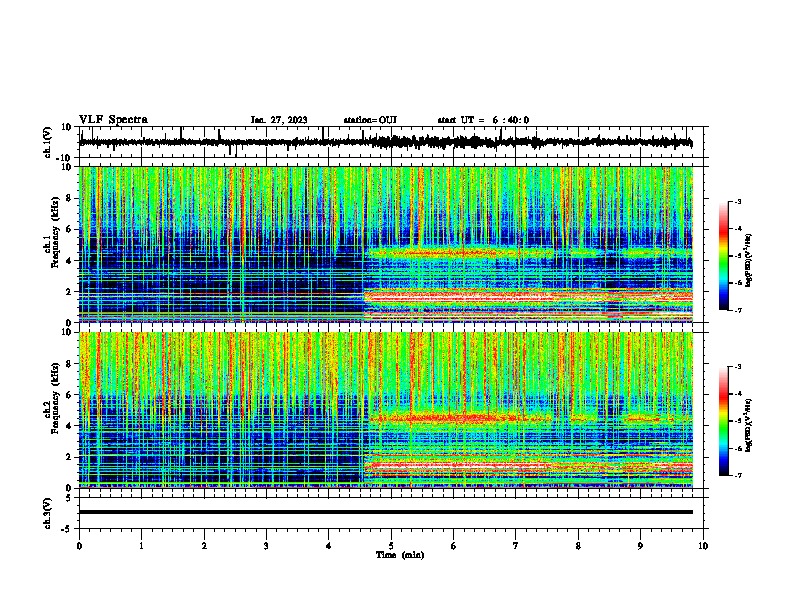Select the "start UT = 6 : 40: 0" text
The width and height of the screenshot is (792, 612).
[483, 120]
